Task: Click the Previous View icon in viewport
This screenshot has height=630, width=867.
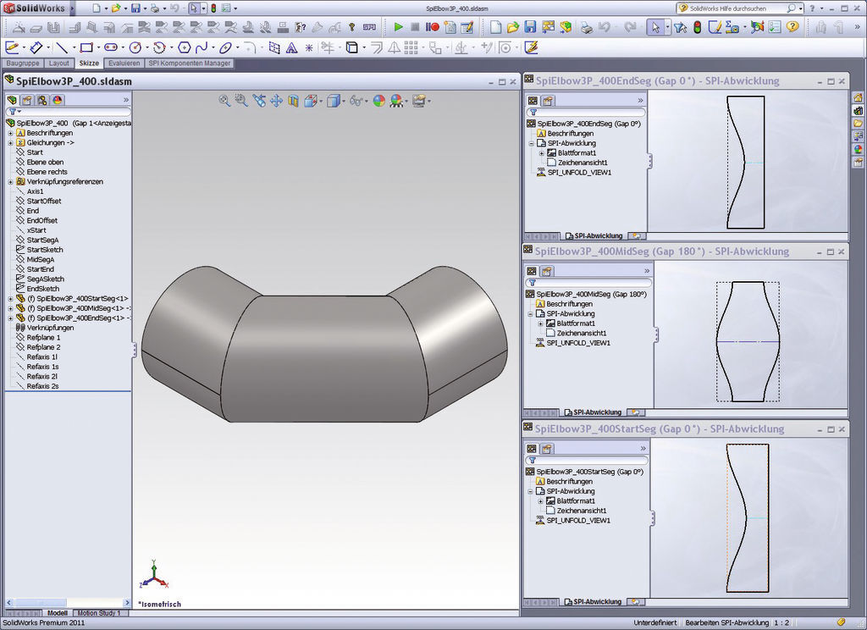Action: coord(259,101)
